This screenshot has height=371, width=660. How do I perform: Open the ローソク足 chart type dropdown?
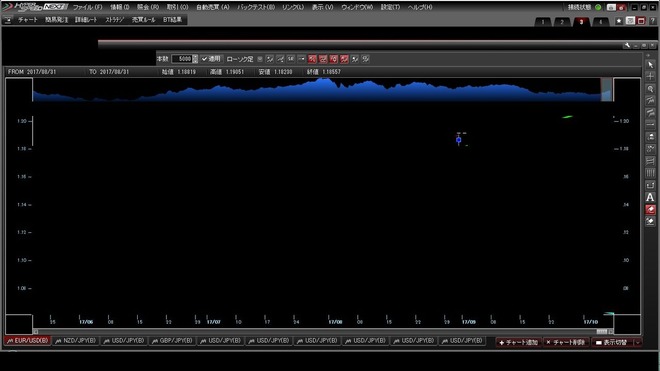pos(240,59)
